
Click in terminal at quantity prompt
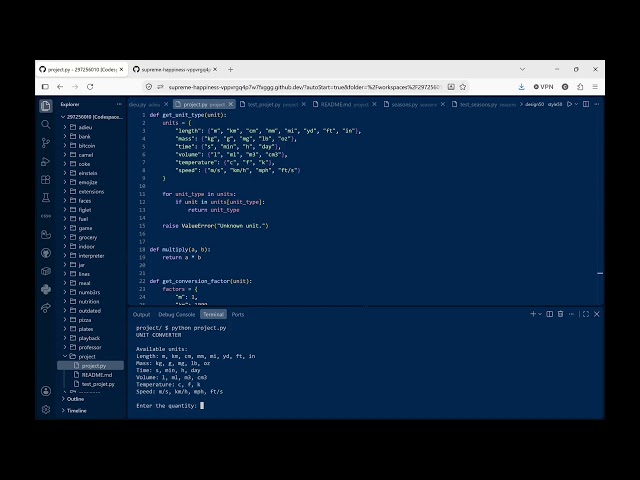pos(202,406)
